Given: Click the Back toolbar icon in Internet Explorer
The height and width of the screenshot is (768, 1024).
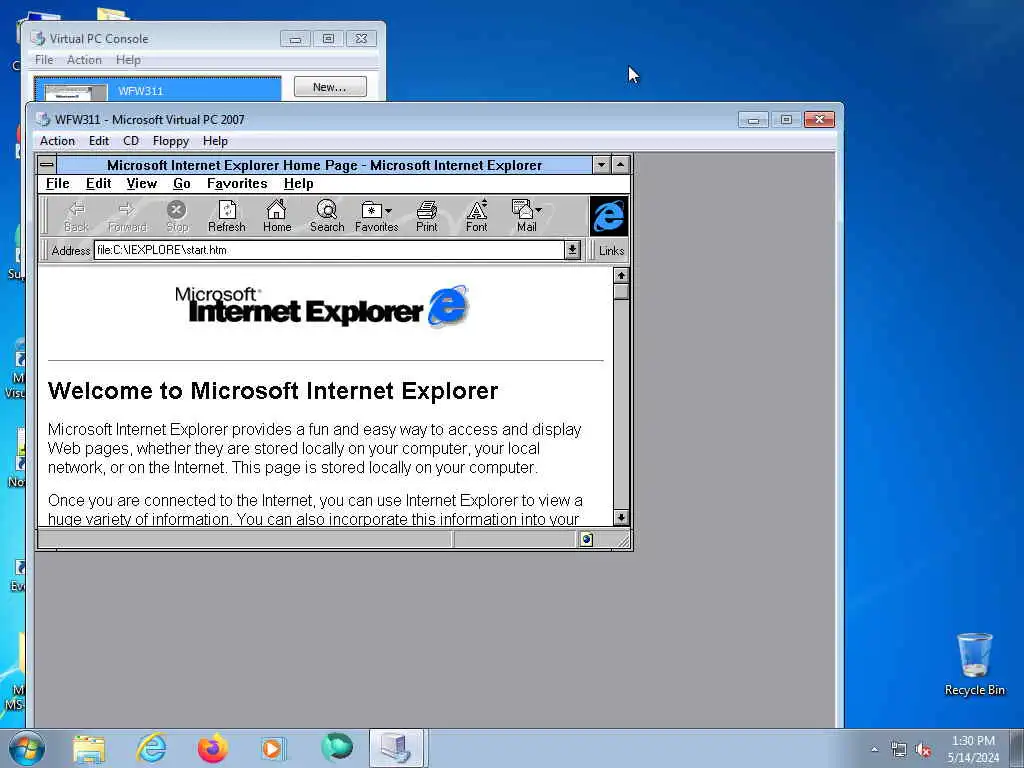Looking at the screenshot, I should [76, 216].
